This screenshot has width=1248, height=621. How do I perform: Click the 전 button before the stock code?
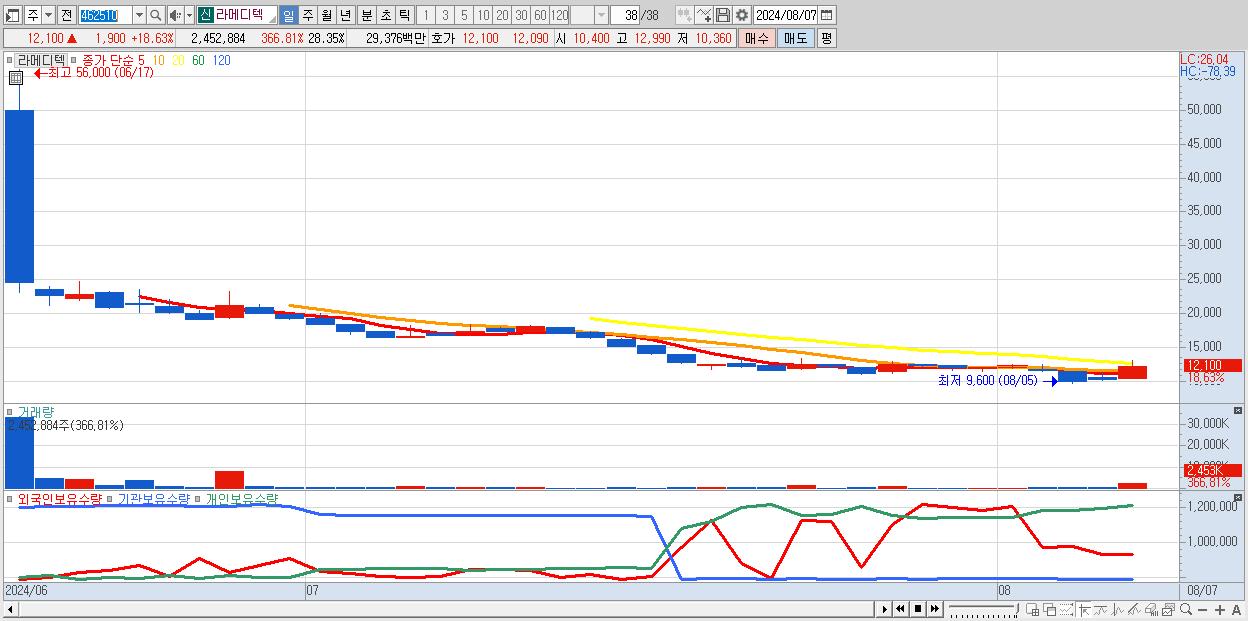(x=66, y=15)
